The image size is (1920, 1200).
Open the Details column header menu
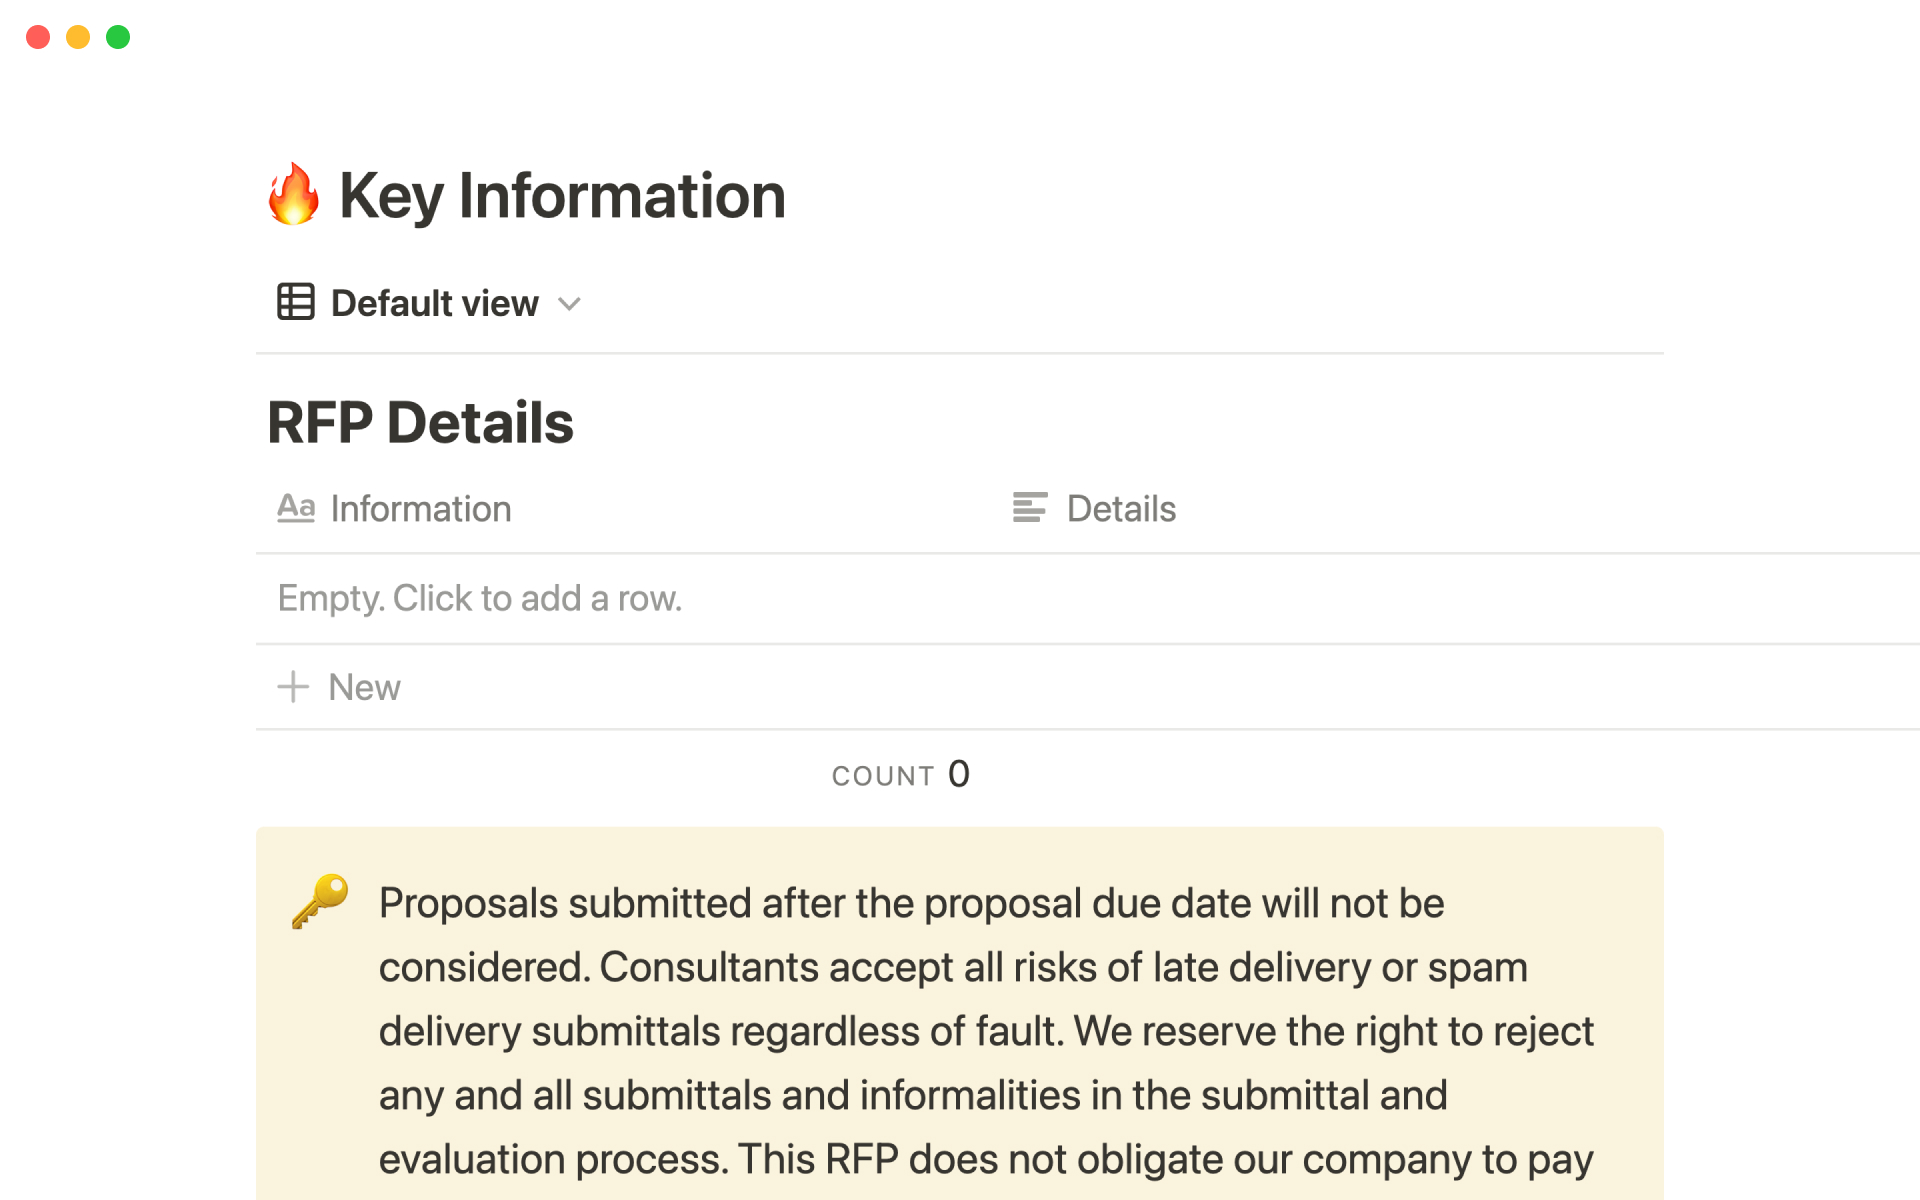1121,509
